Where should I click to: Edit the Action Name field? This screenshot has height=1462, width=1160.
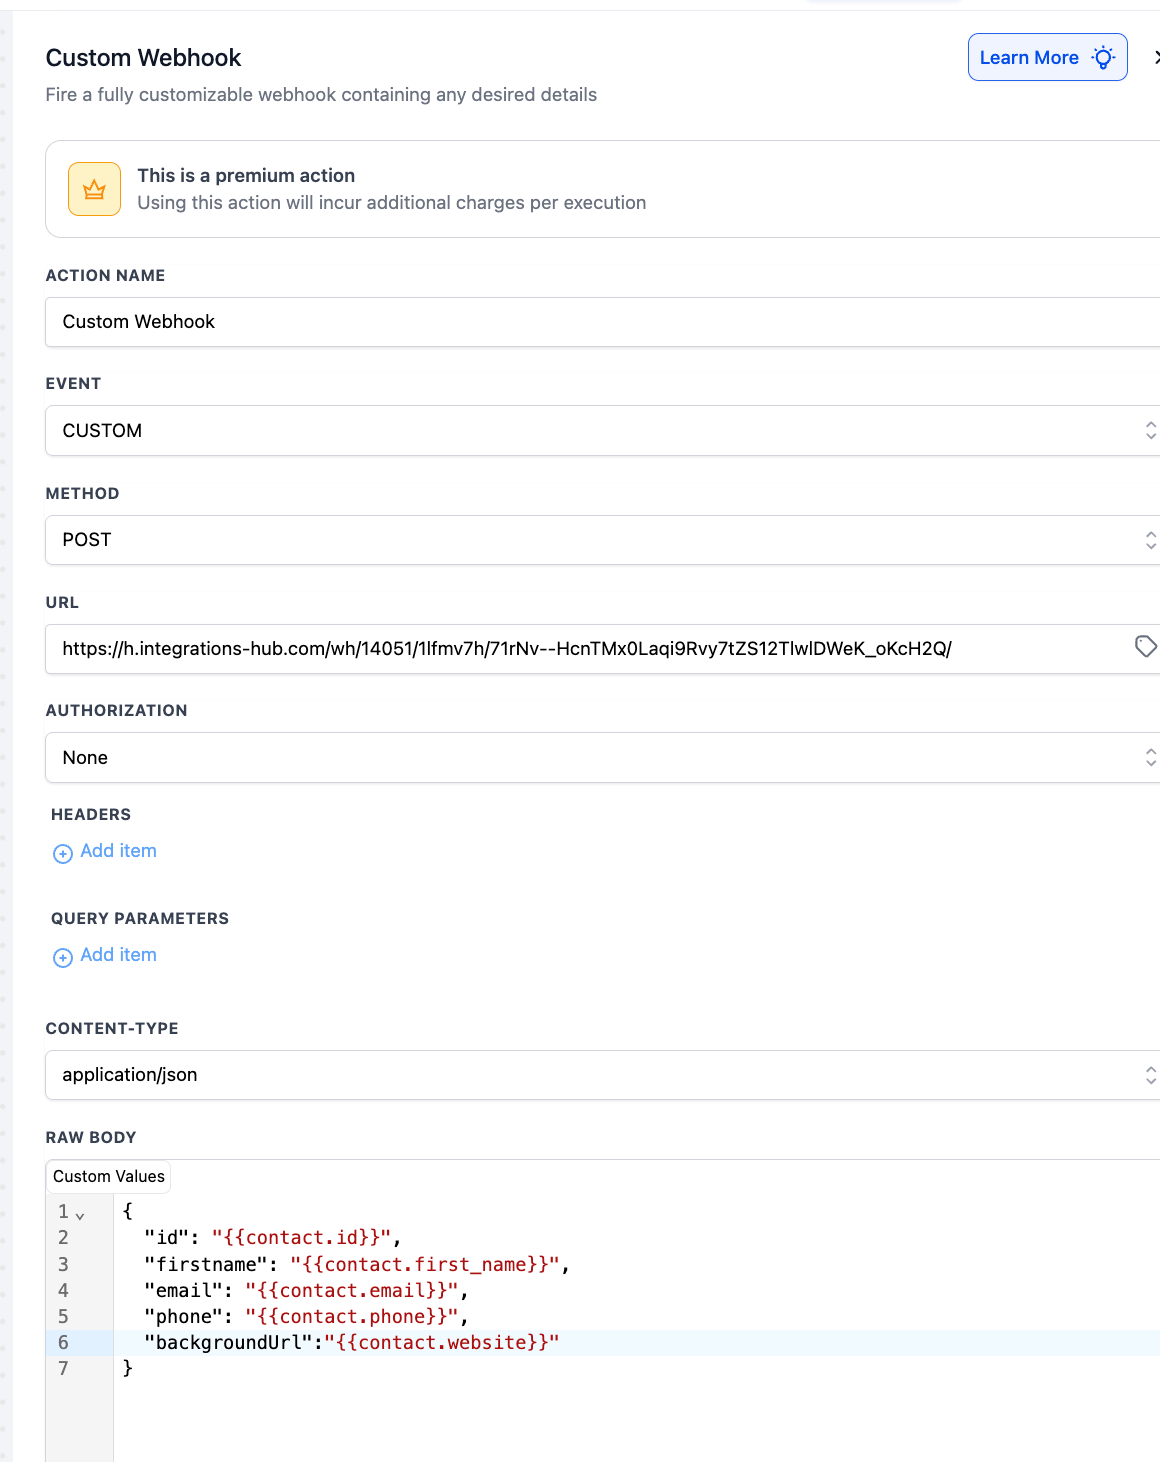pos(603,322)
